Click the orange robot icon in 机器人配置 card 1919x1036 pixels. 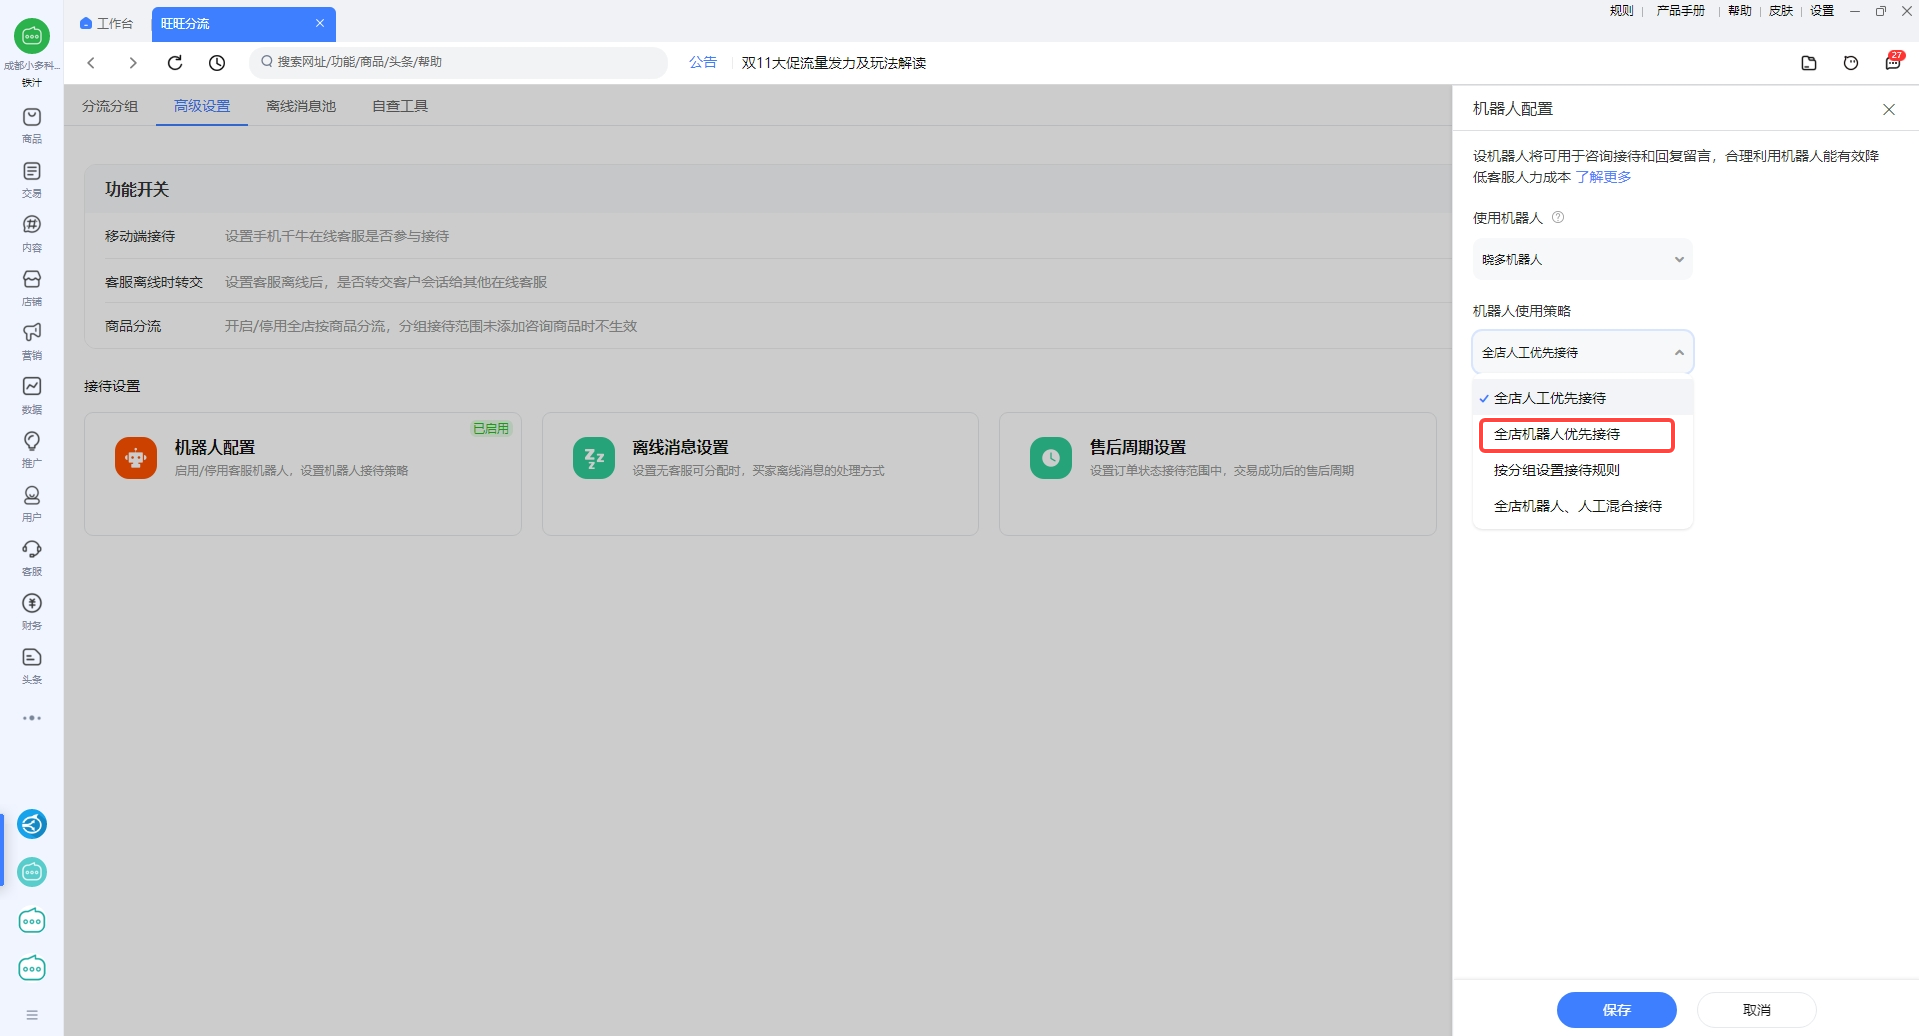click(136, 458)
